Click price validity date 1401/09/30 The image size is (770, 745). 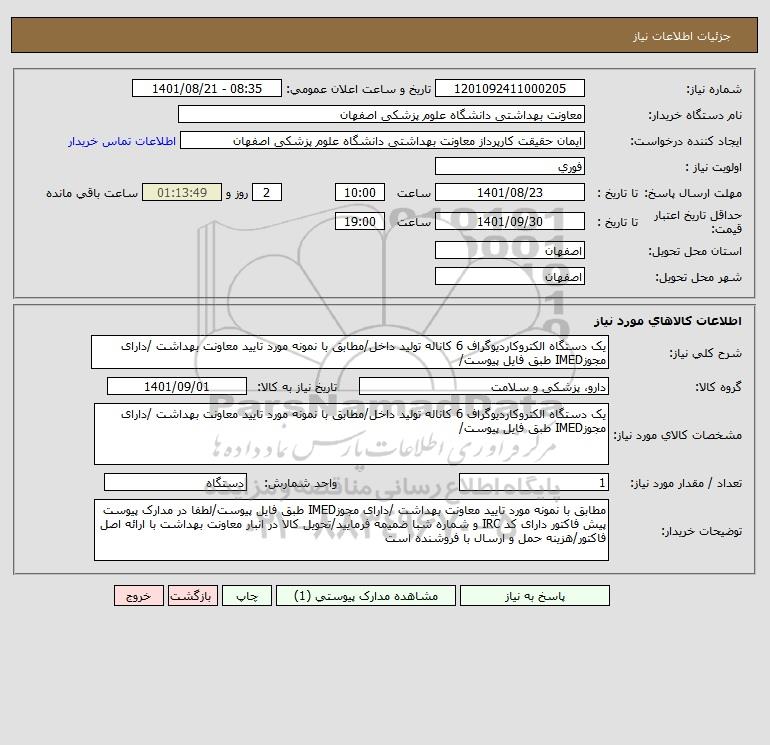pos(510,221)
